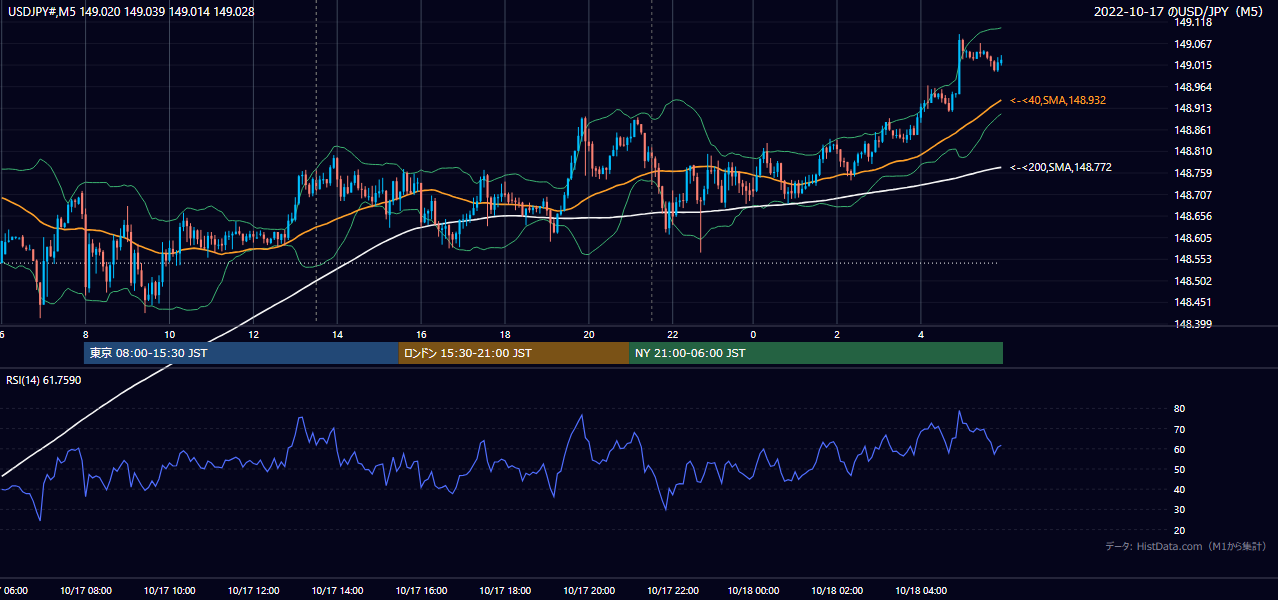Image resolution: width=1278 pixels, height=600 pixels.
Task: Click hour tick '0' under the price chart
Action: [x=753, y=334]
